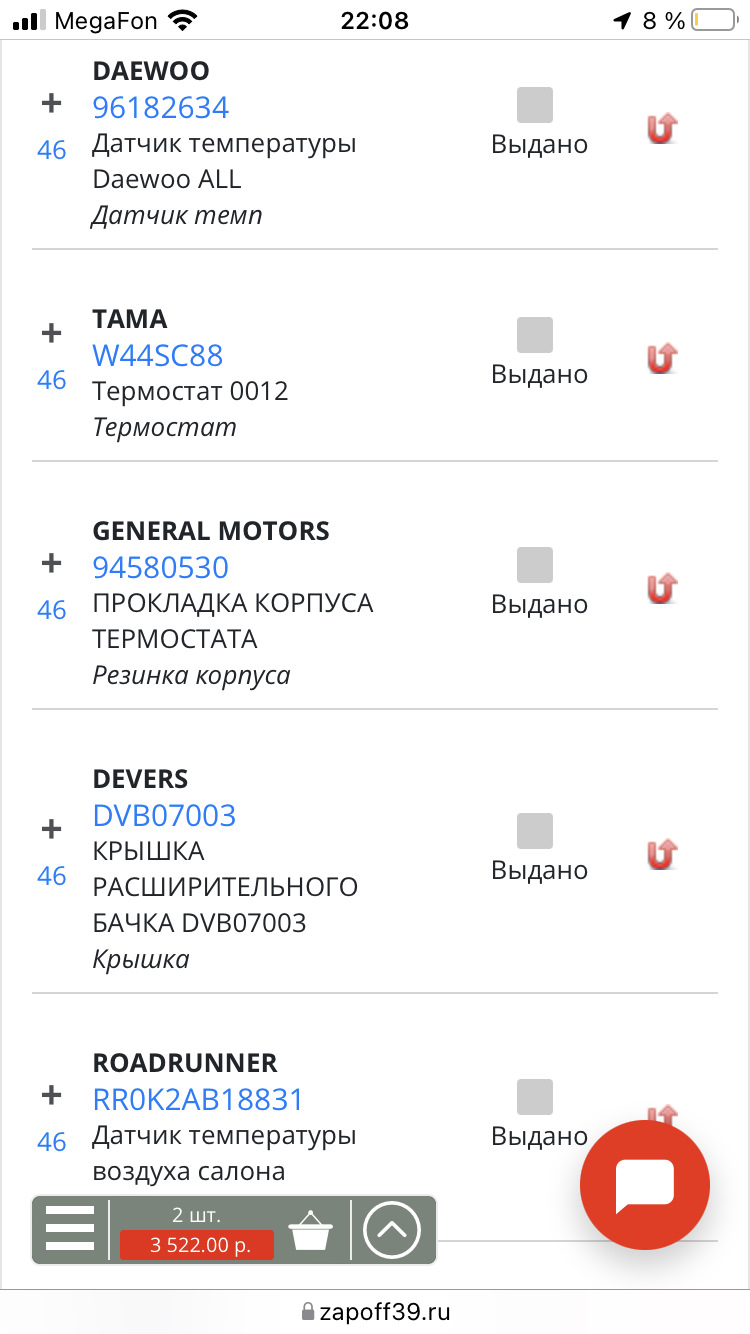Tap the scroll-to-top circle arrow
The image size is (750, 1334).
point(392,1229)
